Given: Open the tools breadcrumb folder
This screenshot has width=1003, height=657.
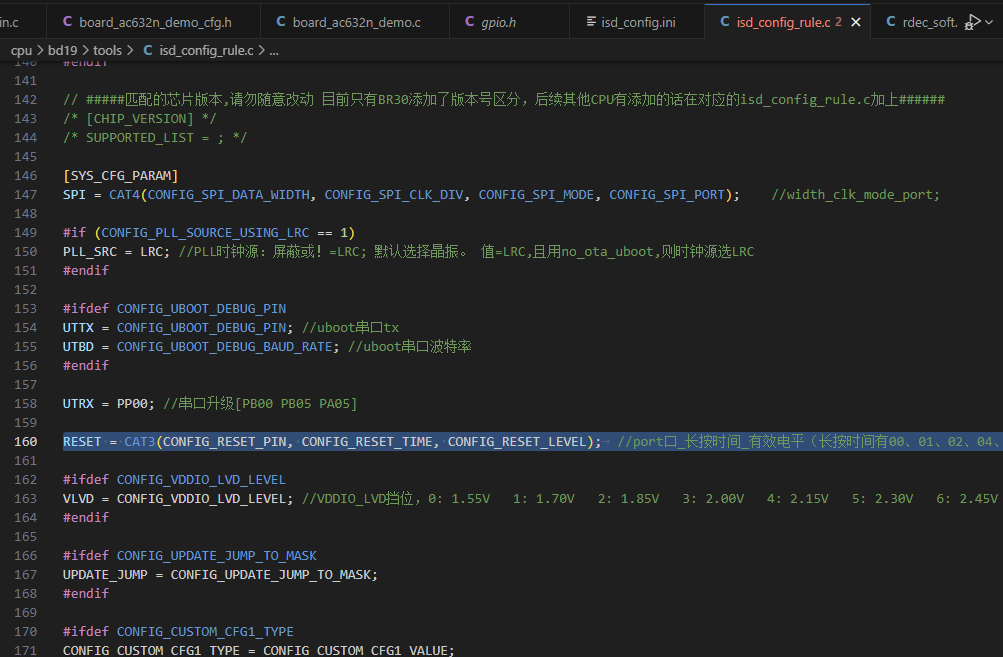Looking at the screenshot, I should (x=107, y=51).
